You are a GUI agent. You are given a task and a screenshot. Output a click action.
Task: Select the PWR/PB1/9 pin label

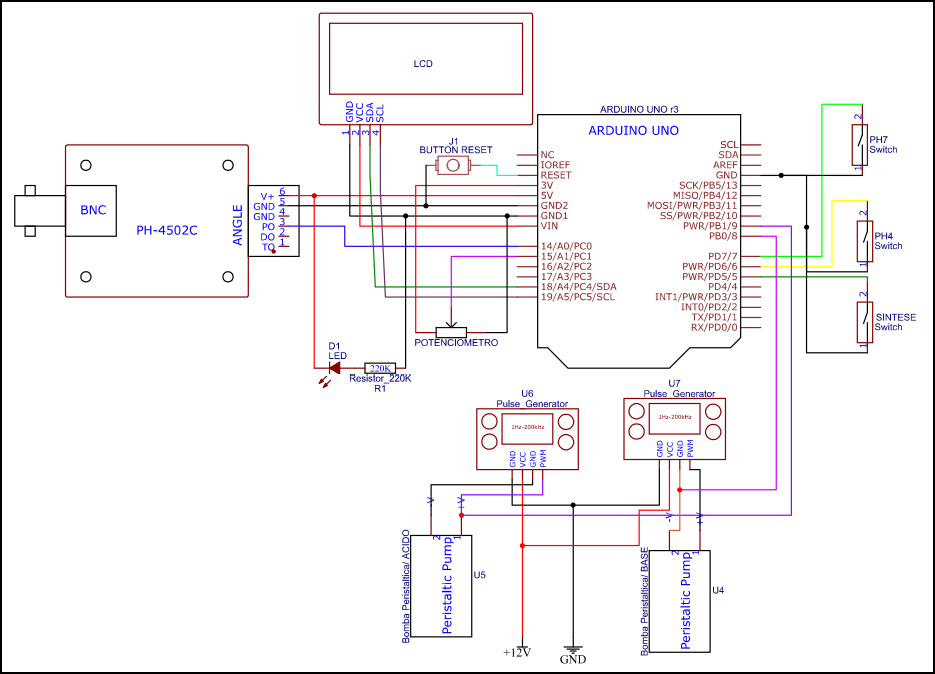click(710, 226)
